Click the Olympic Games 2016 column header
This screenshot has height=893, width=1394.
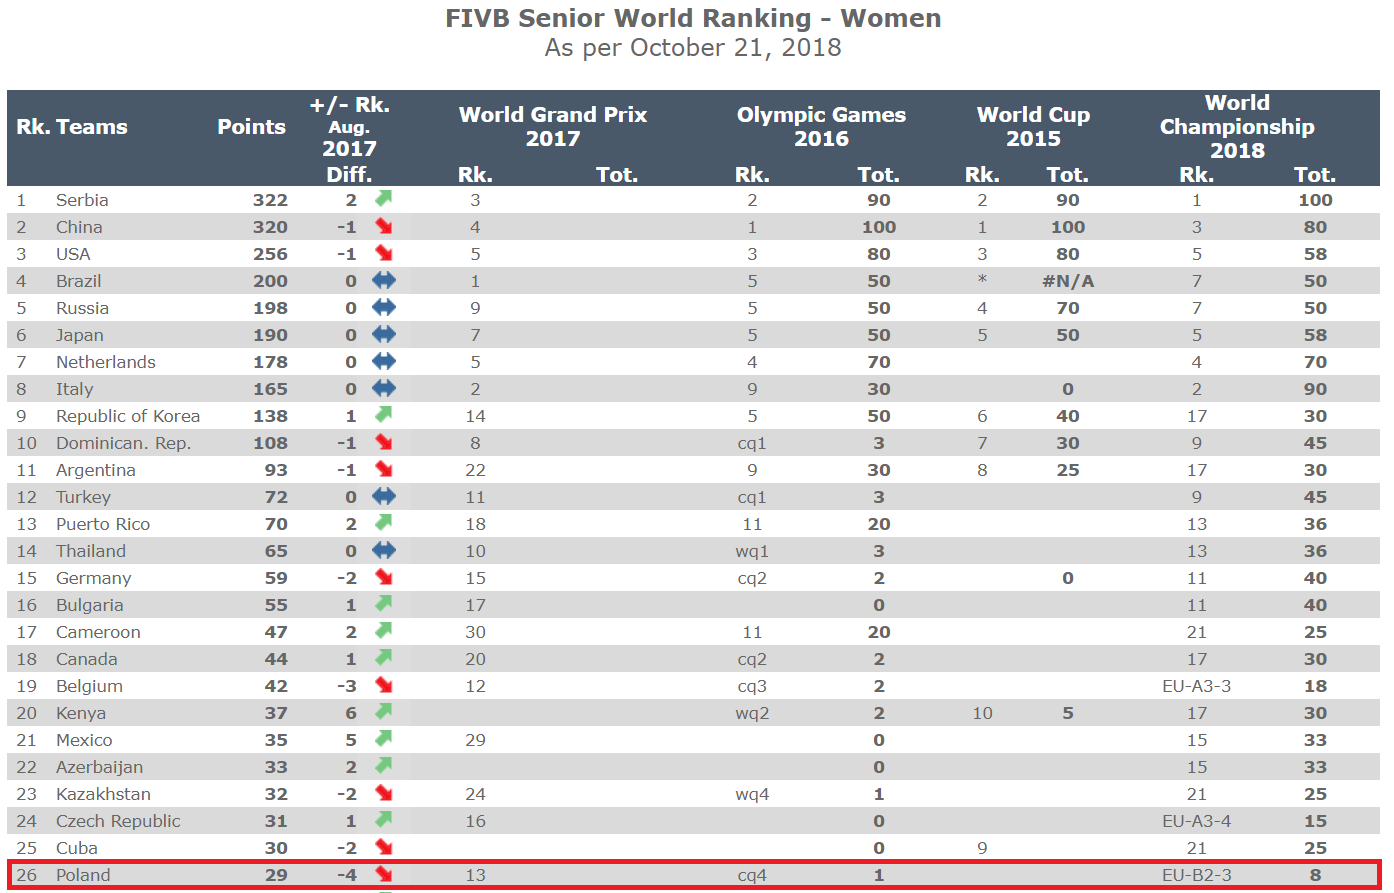[x=821, y=127]
